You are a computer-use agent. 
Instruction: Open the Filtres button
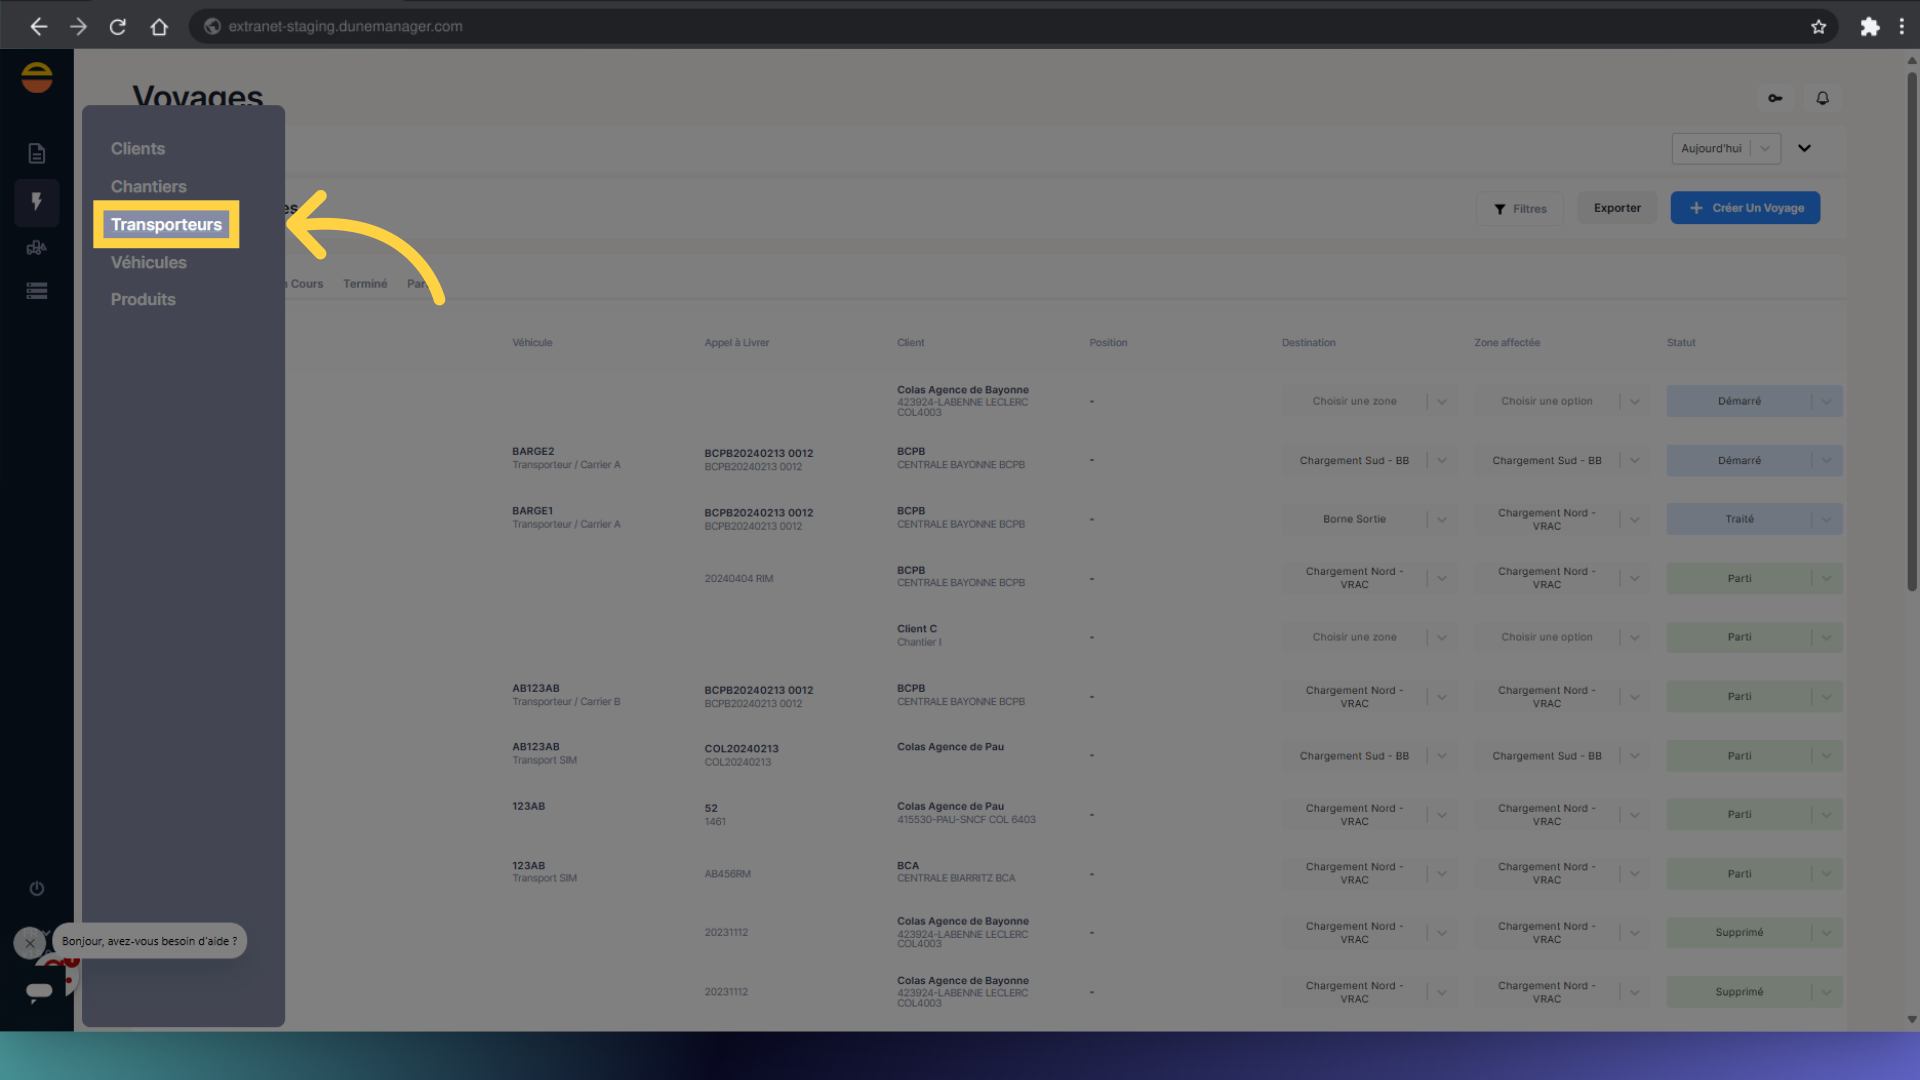[1520, 209]
